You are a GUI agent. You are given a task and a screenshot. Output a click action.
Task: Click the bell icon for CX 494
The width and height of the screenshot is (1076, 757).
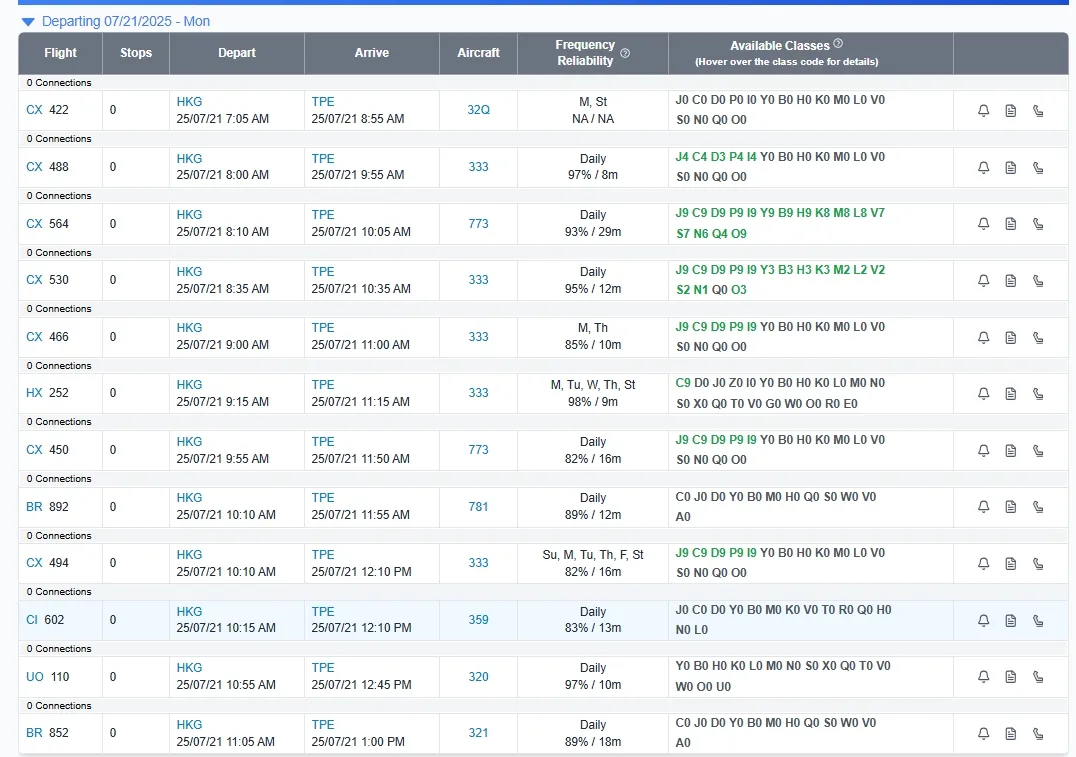pos(983,564)
